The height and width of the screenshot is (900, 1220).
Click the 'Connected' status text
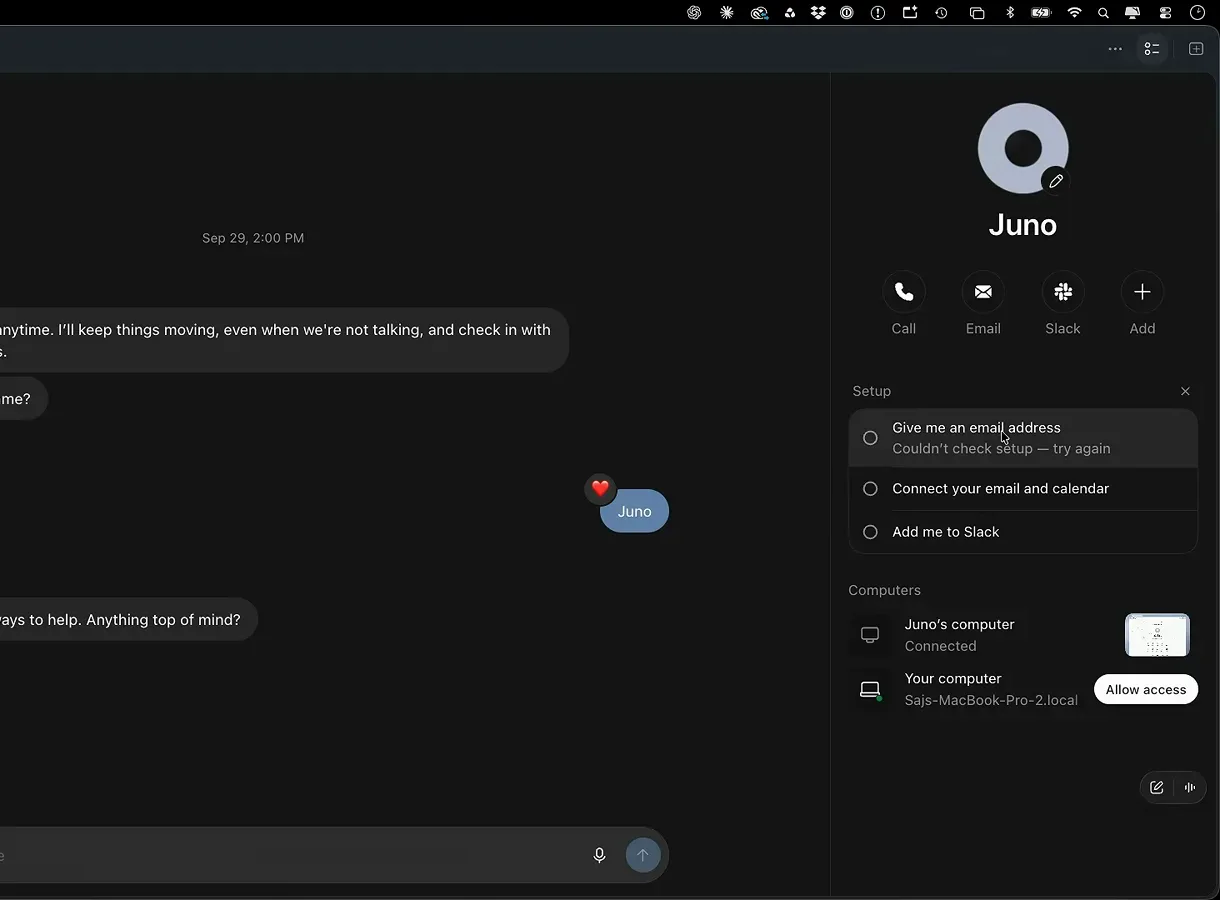[940, 646]
